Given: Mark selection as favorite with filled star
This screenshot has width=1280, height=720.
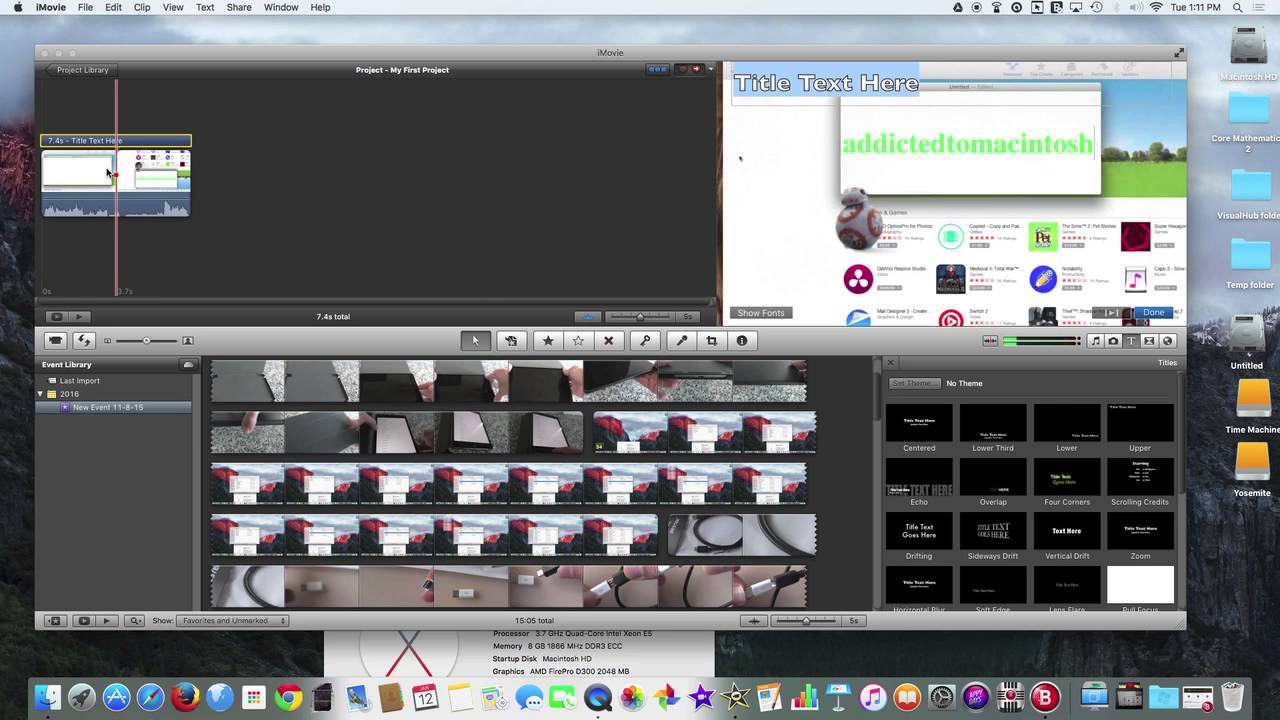Looking at the screenshot, I should [548, 341].
